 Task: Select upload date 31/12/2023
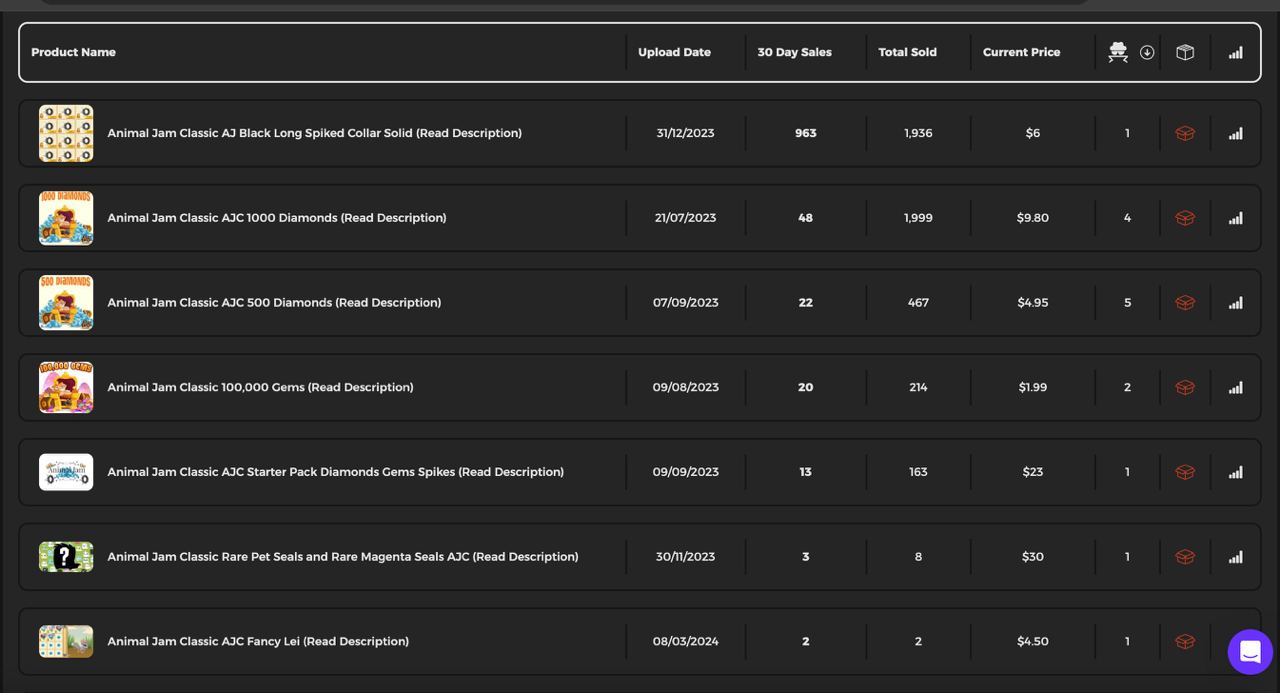pyautogui.click(x=686, y=133)
